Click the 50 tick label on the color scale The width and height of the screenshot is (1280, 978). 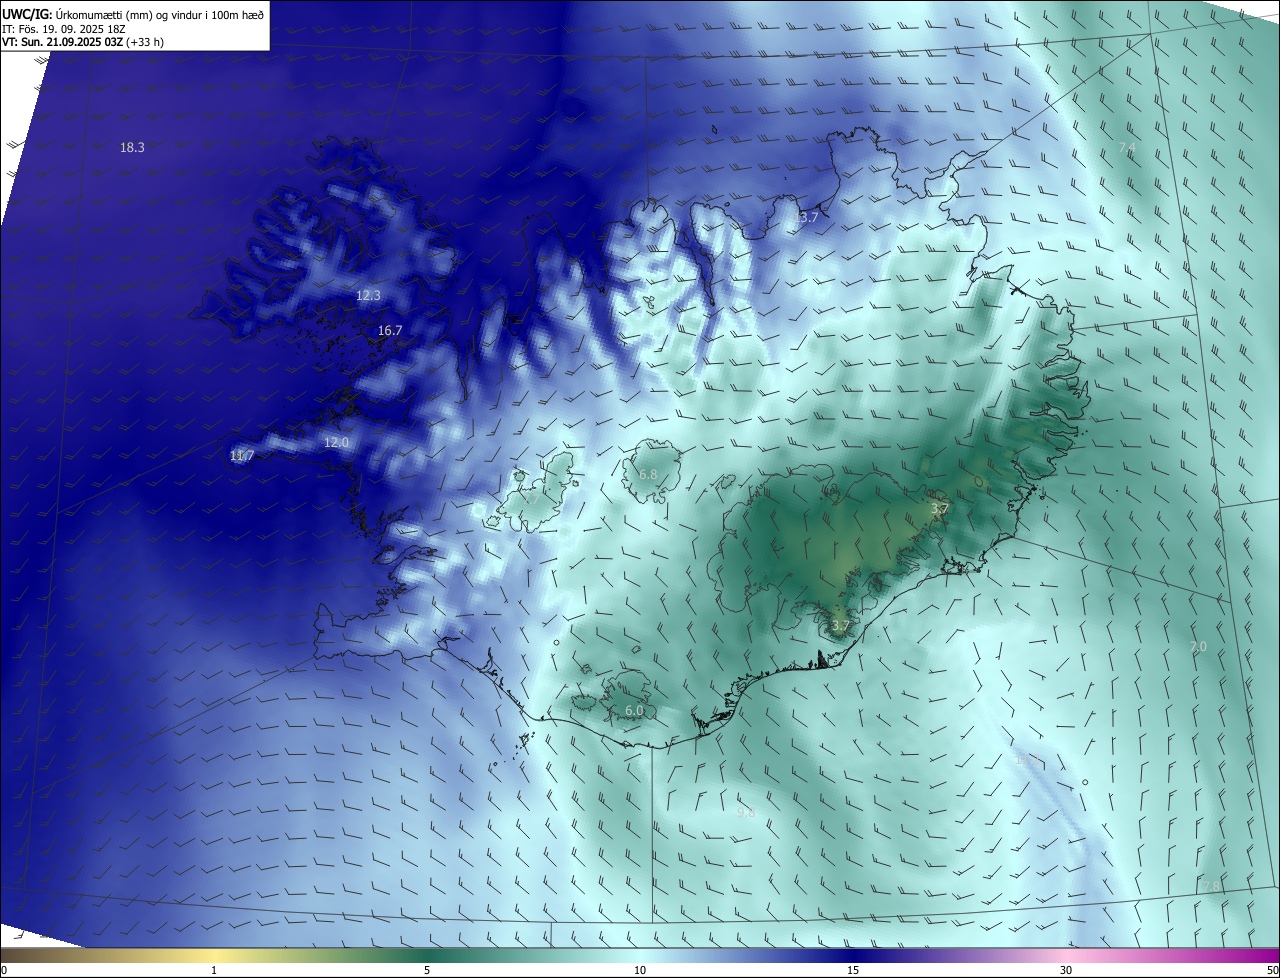1272,970
